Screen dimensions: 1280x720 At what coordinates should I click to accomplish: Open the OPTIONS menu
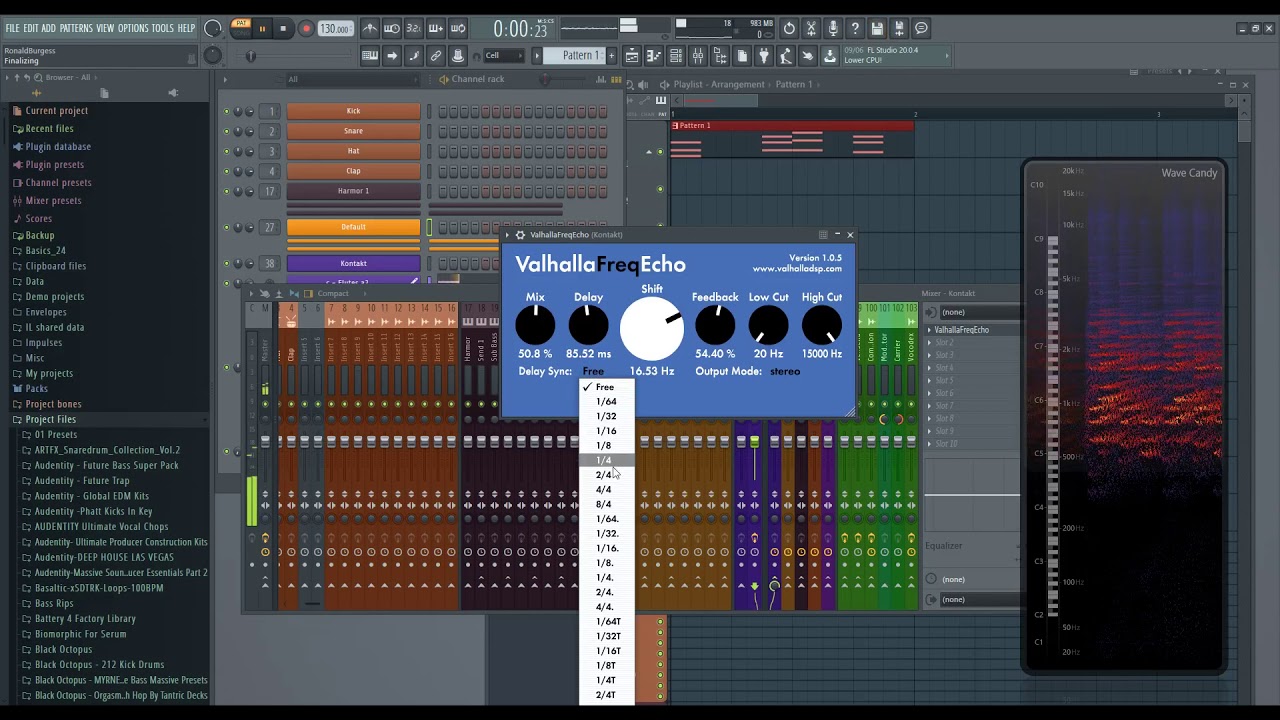point(133,28)
